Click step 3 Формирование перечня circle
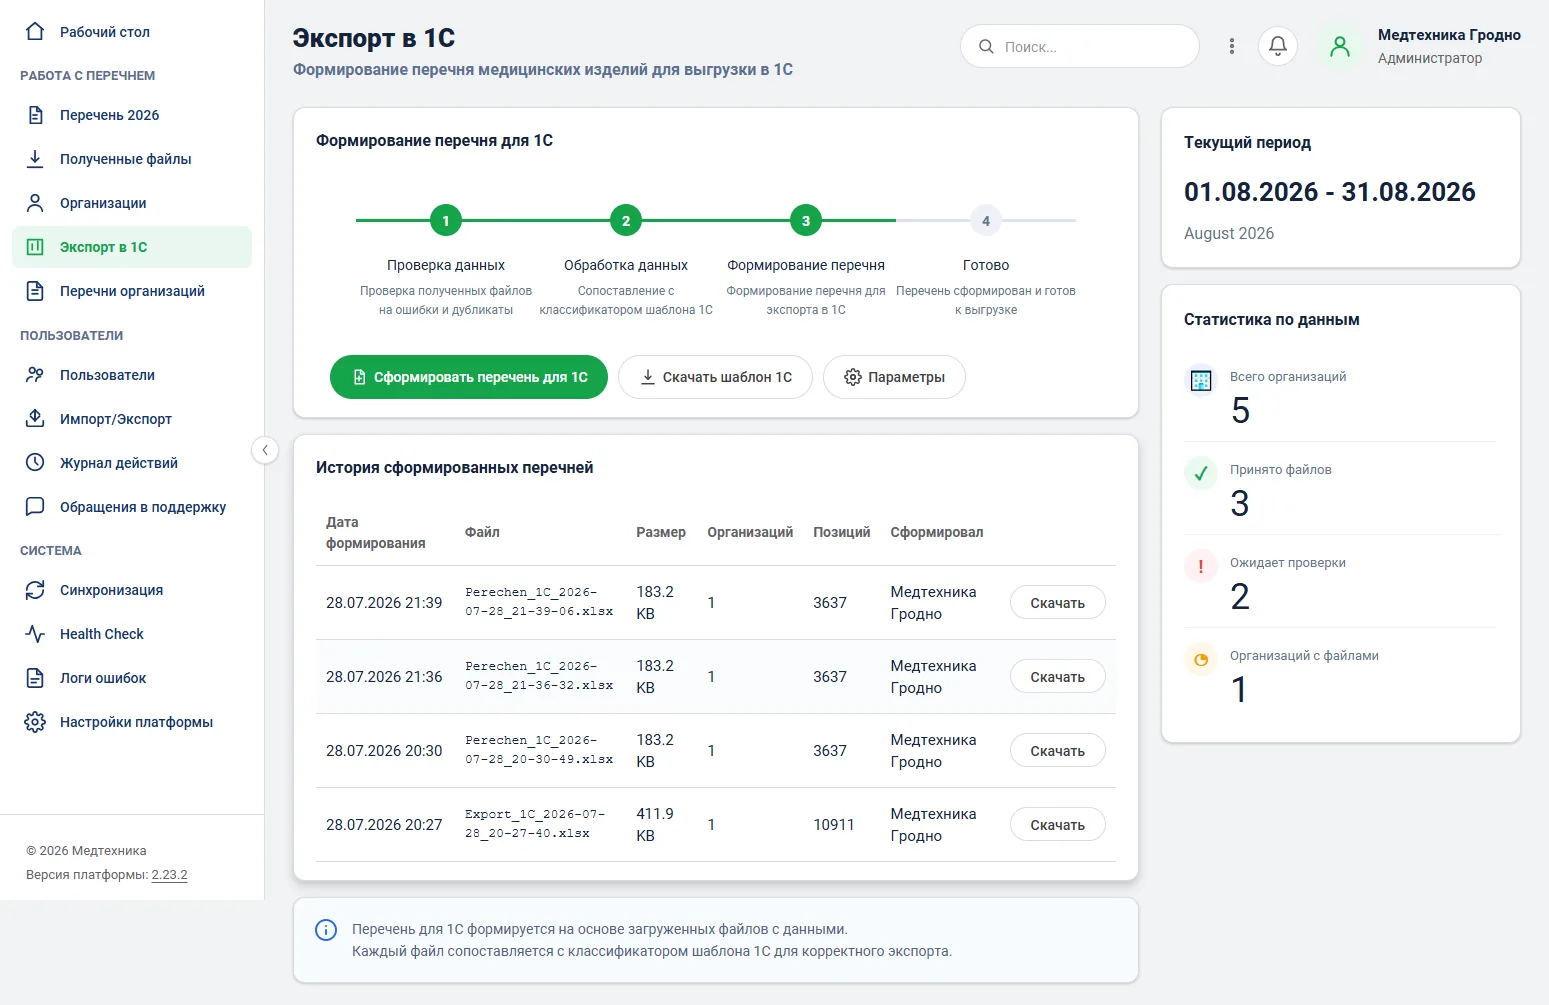Image resolution: width=1549 pixels, height=1005 pixels. [806, 220]
